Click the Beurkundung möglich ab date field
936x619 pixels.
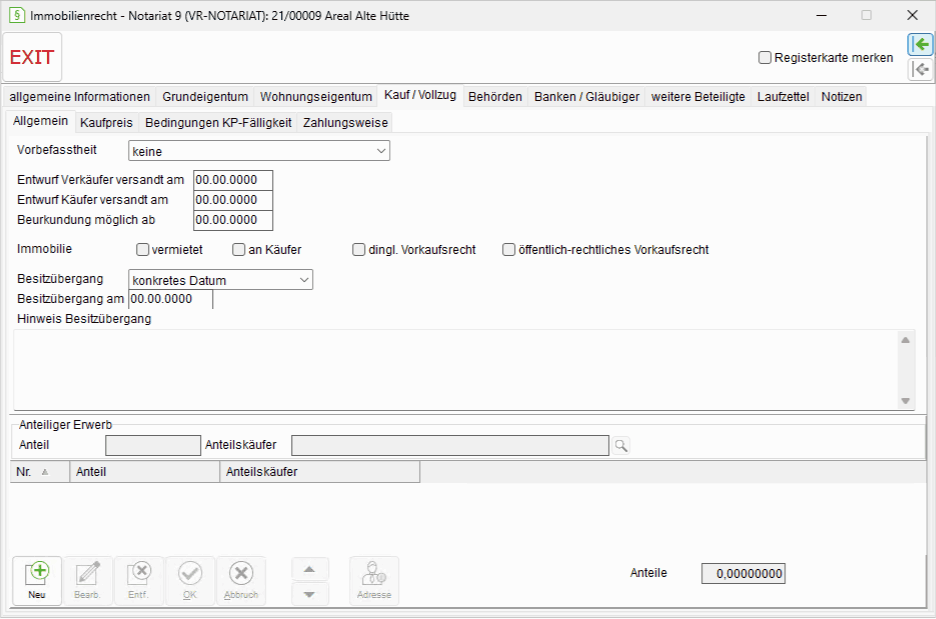click(233, 220)
